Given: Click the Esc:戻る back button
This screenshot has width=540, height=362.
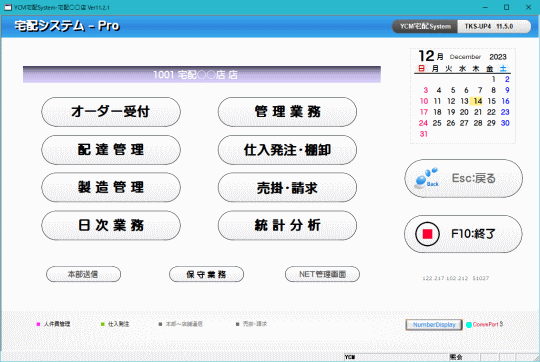Looking at the screenshot, I should (x=463, y=178).
